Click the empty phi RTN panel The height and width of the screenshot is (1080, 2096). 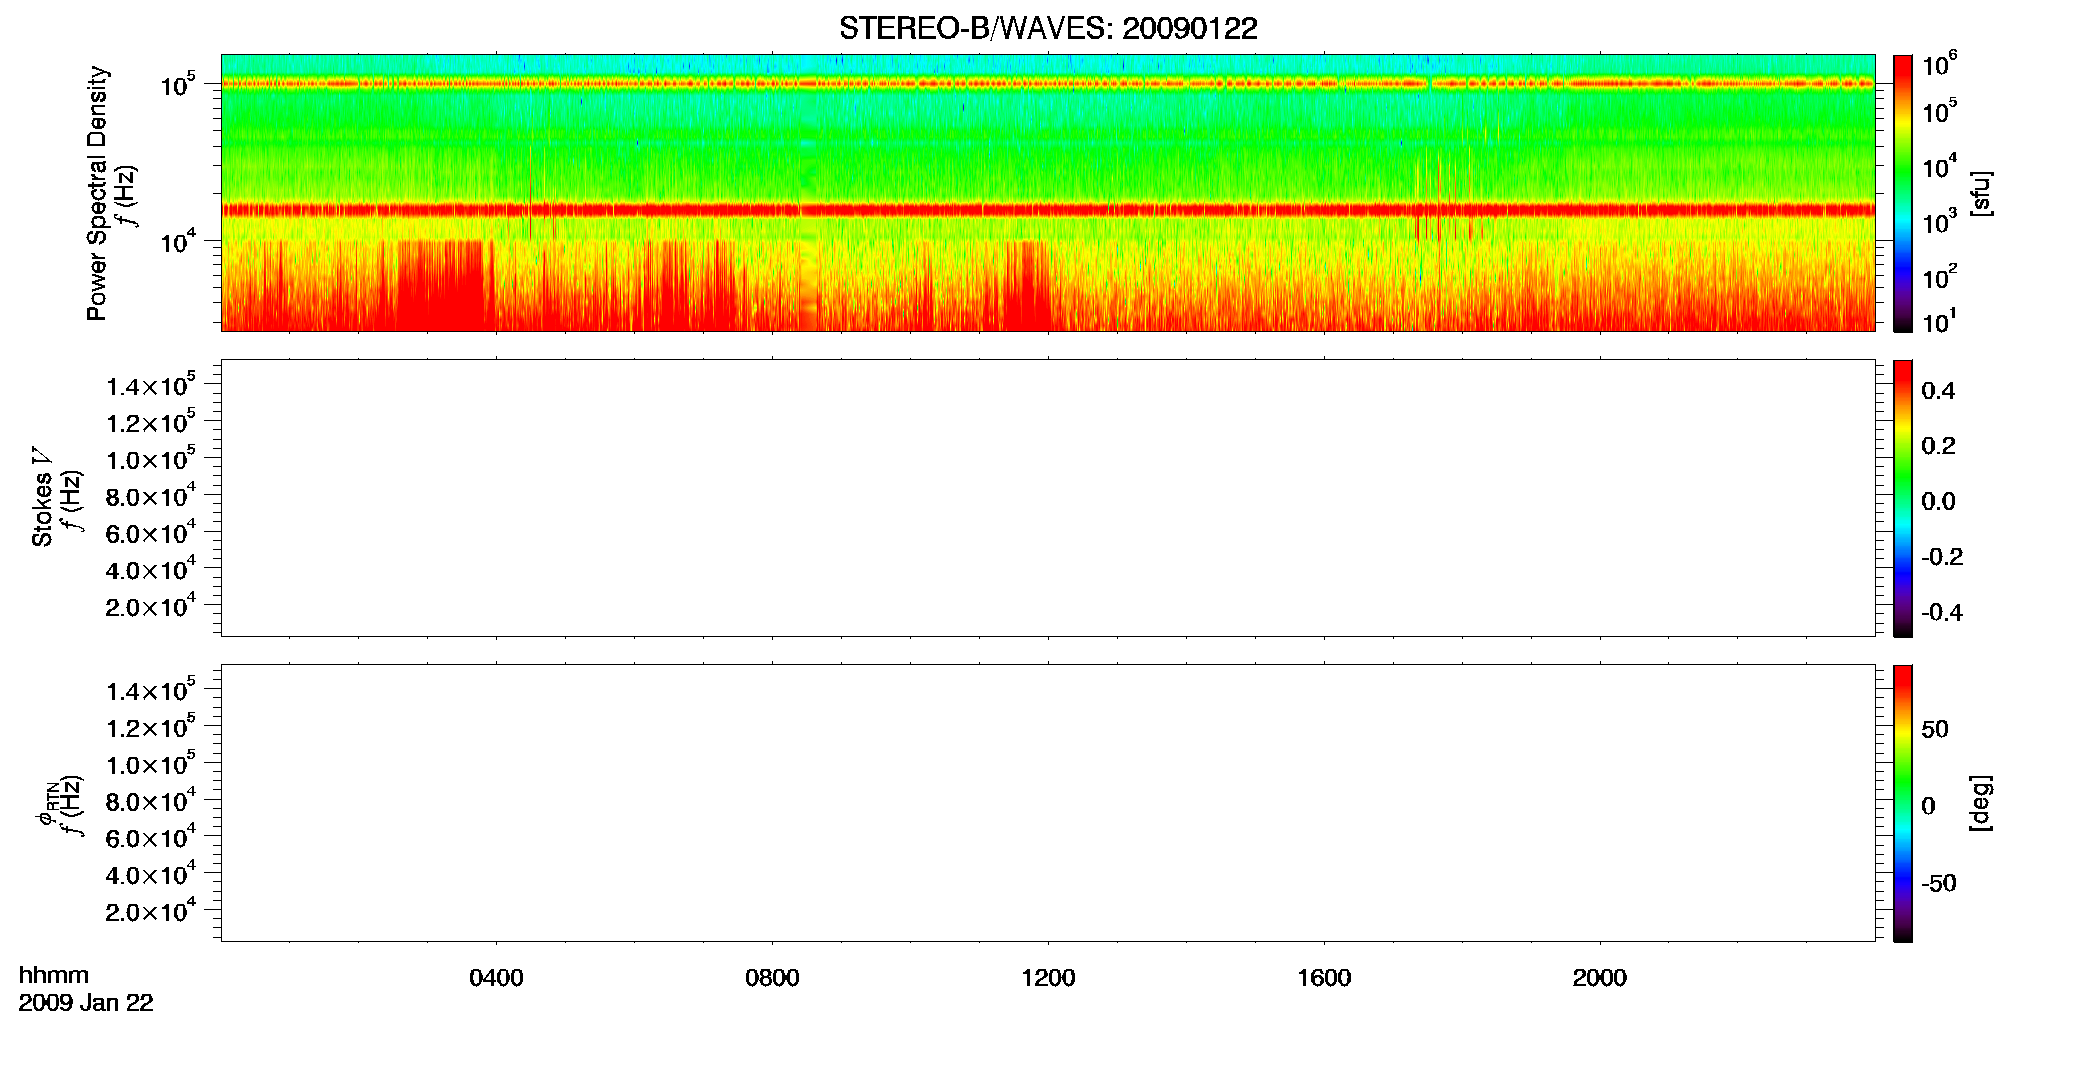coord(1048,803)
